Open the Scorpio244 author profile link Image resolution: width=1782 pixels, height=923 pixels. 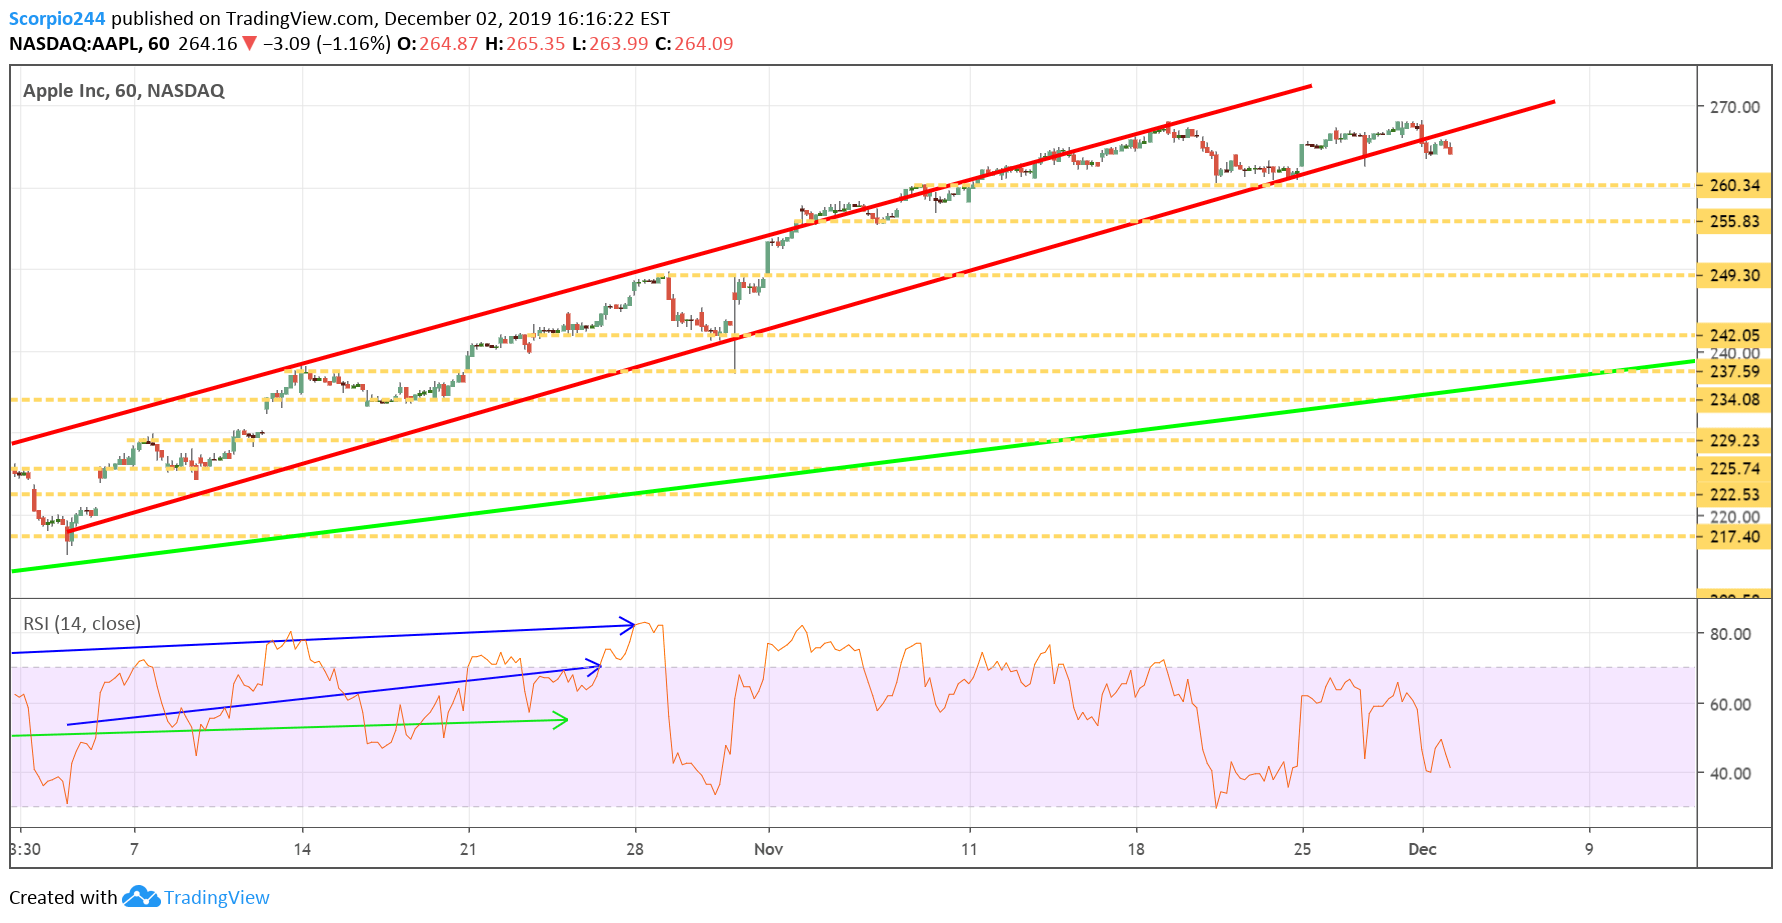tap(57, 19)
